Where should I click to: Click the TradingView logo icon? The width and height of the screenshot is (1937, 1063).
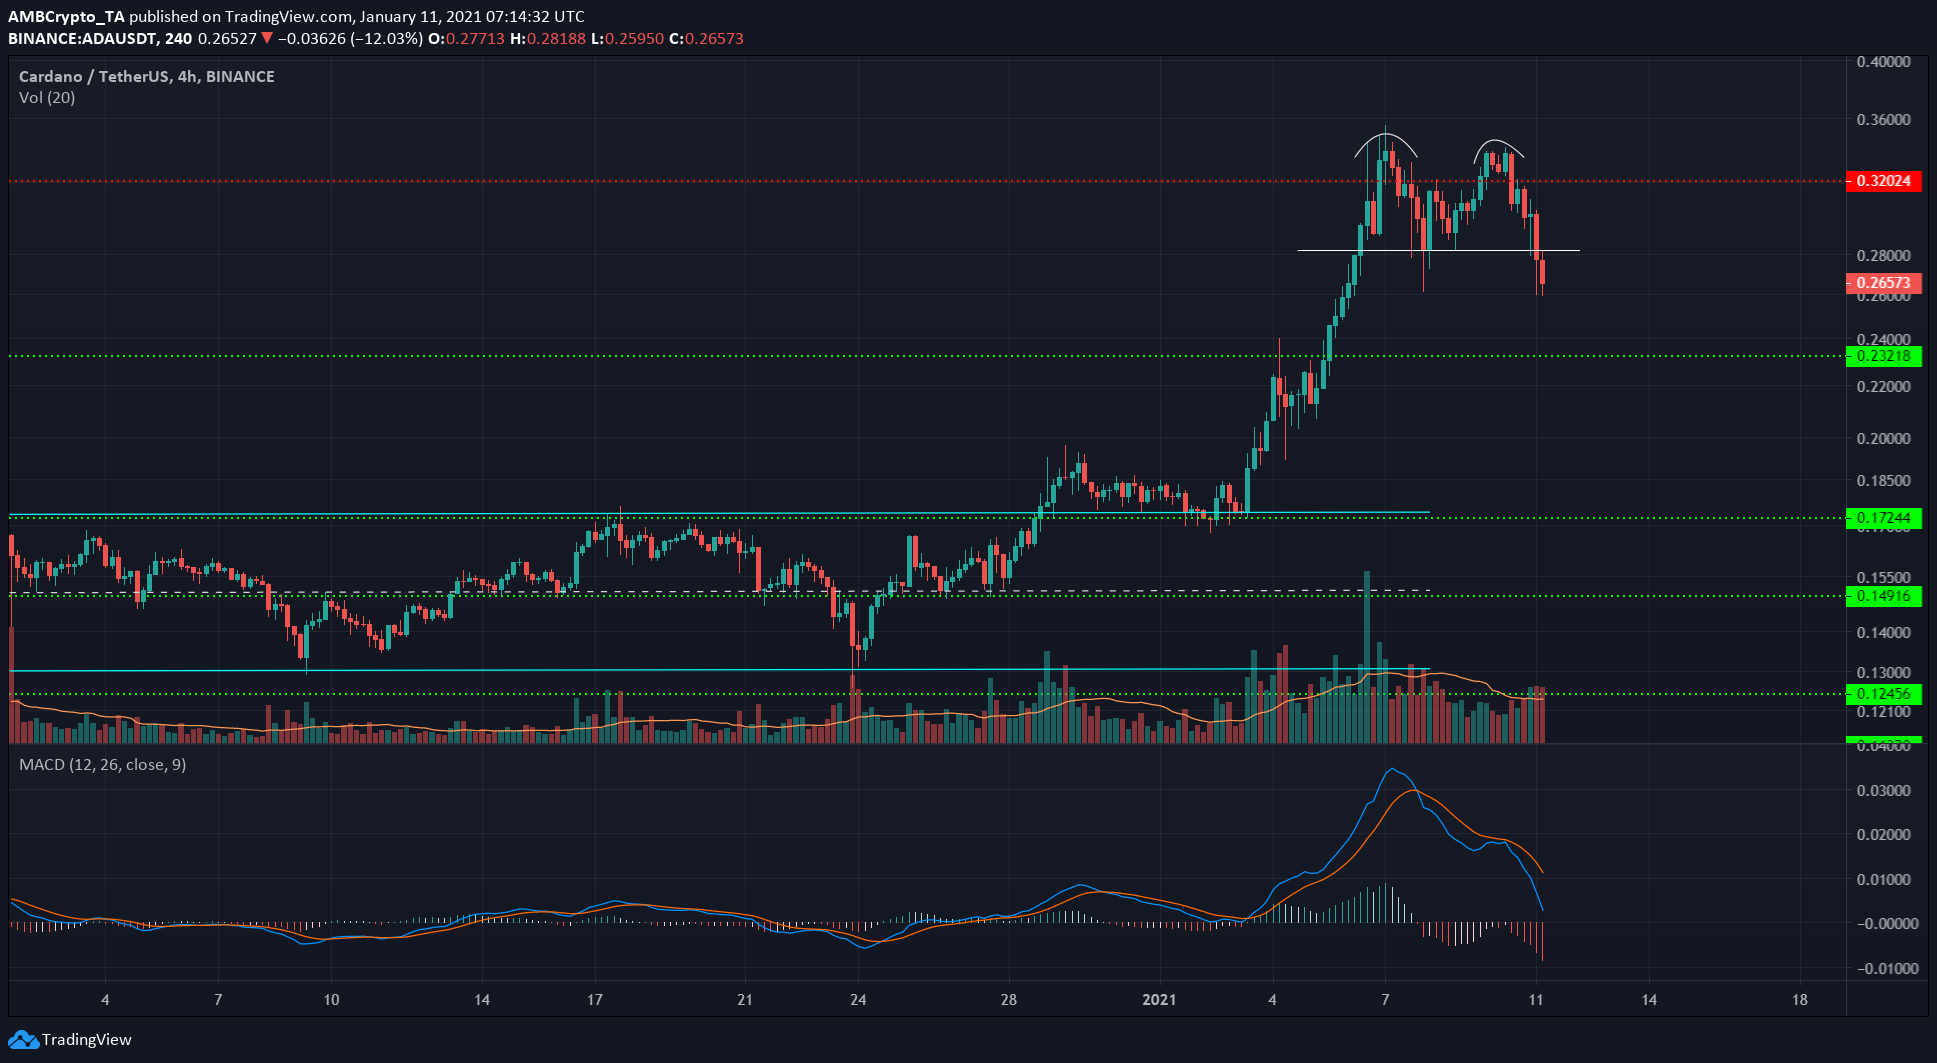(x=23, y=1040)
